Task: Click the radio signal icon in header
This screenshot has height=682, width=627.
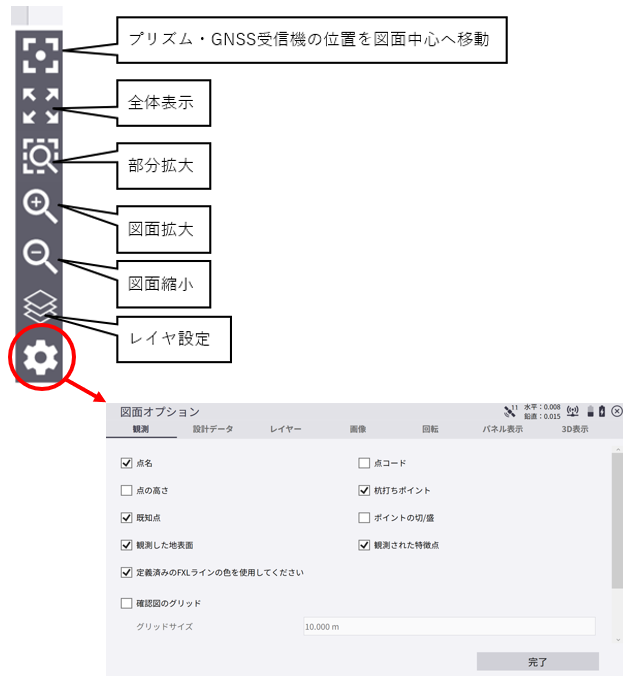Action: pyautogui.click(x=573, y=411)
